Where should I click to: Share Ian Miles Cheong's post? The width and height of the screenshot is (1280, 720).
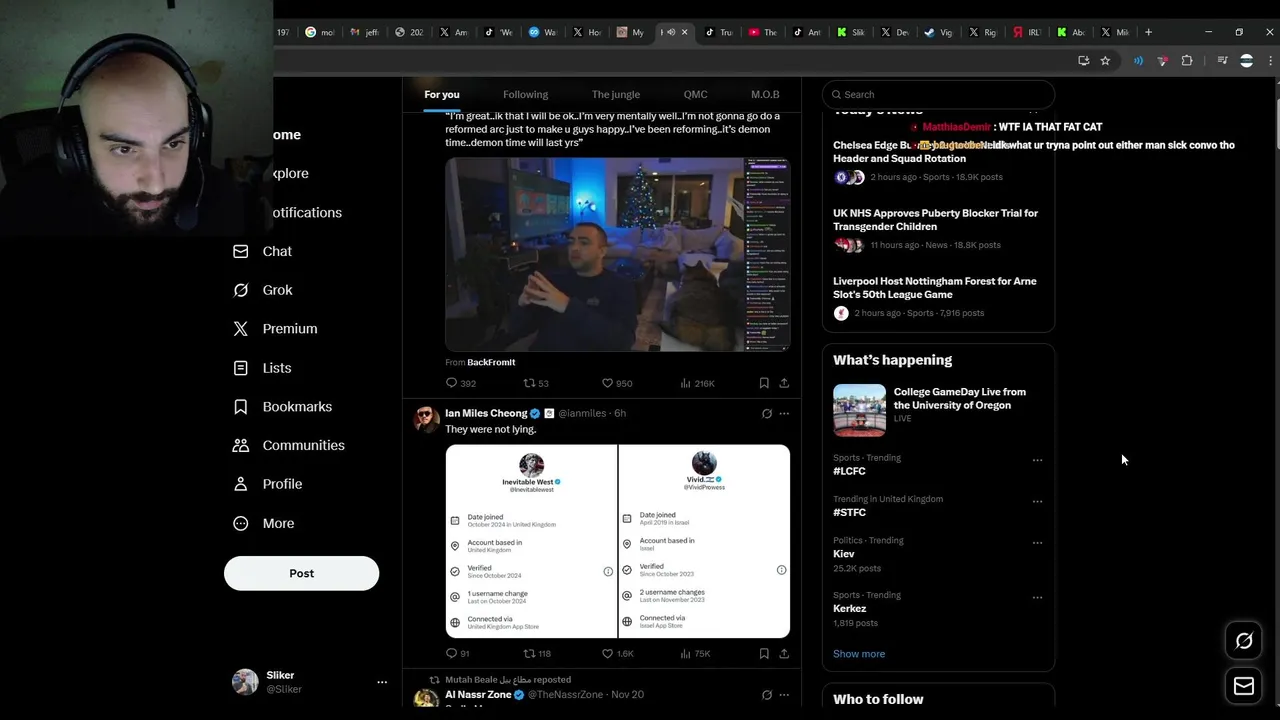[x=784, y=653]
